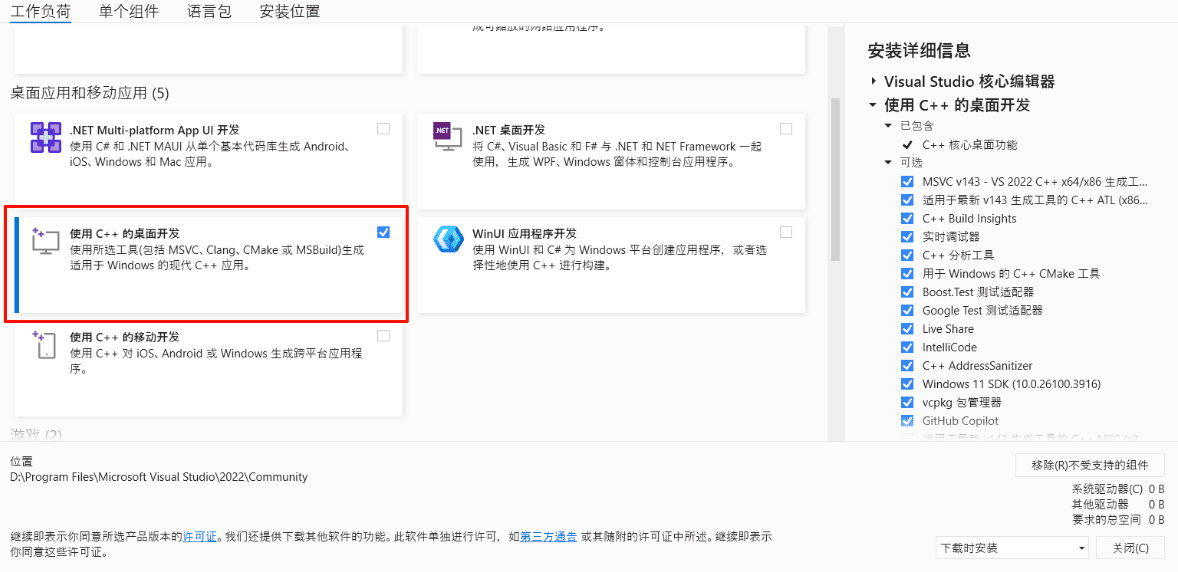1178x572 pixels.
Task: Uncheck vcpkg 包管理器 component
Action: pos(908,403)
